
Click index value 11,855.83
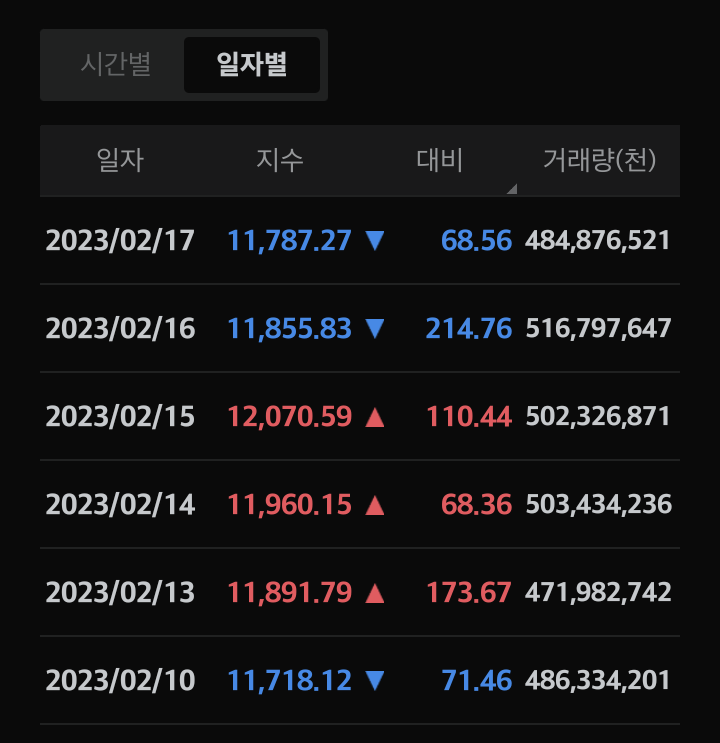pos(290,329)
